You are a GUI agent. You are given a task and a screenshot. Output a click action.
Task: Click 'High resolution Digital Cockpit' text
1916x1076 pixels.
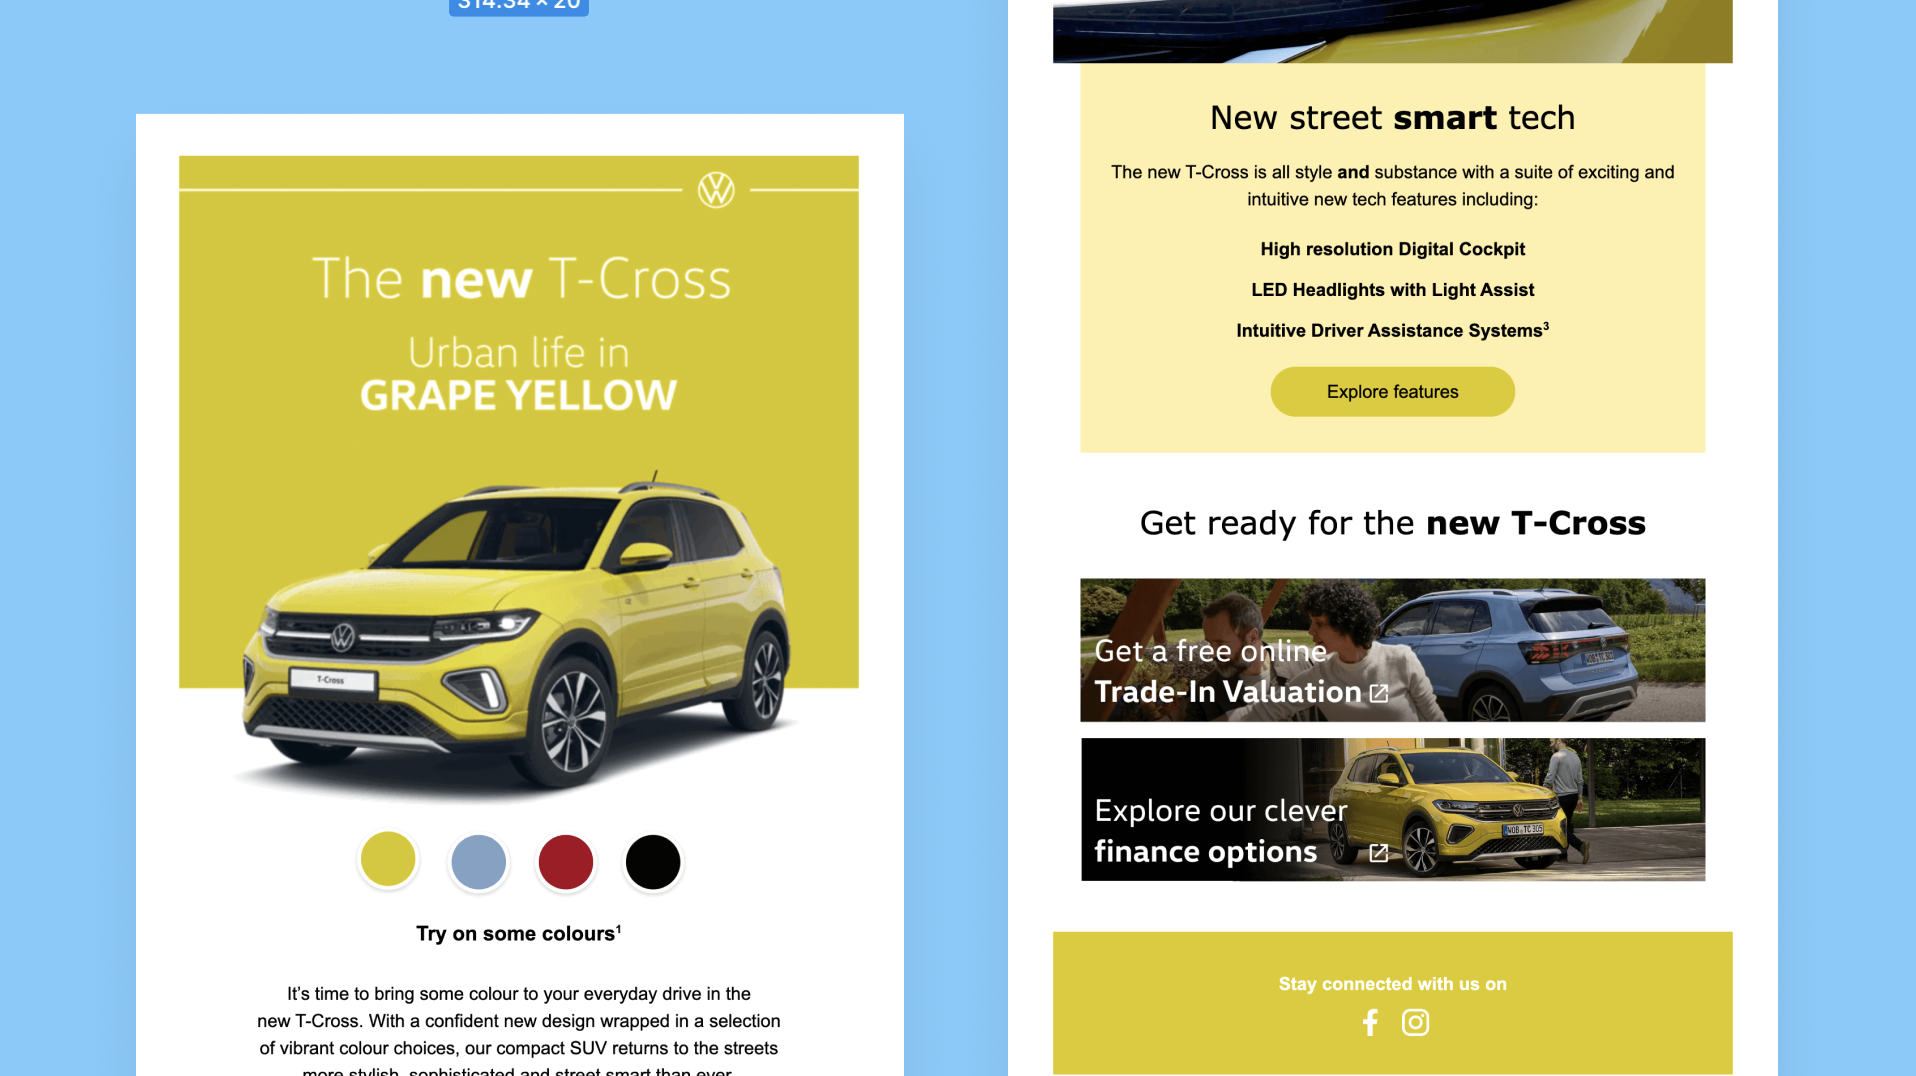click(1392, 249)
